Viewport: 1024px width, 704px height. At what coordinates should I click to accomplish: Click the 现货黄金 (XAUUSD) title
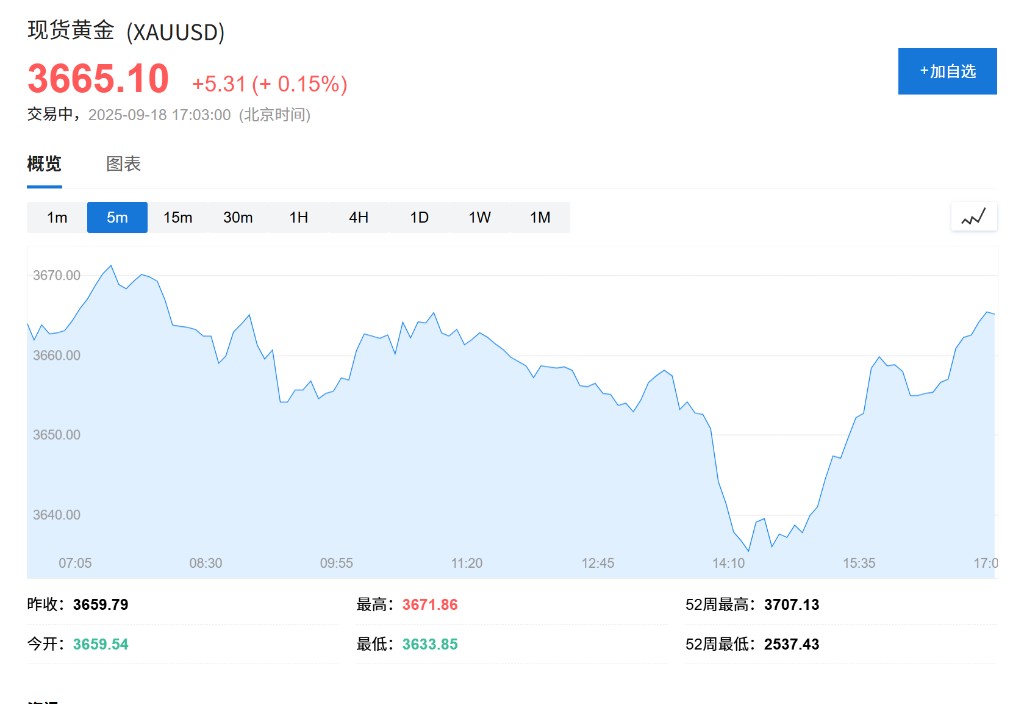pos(126,31)
